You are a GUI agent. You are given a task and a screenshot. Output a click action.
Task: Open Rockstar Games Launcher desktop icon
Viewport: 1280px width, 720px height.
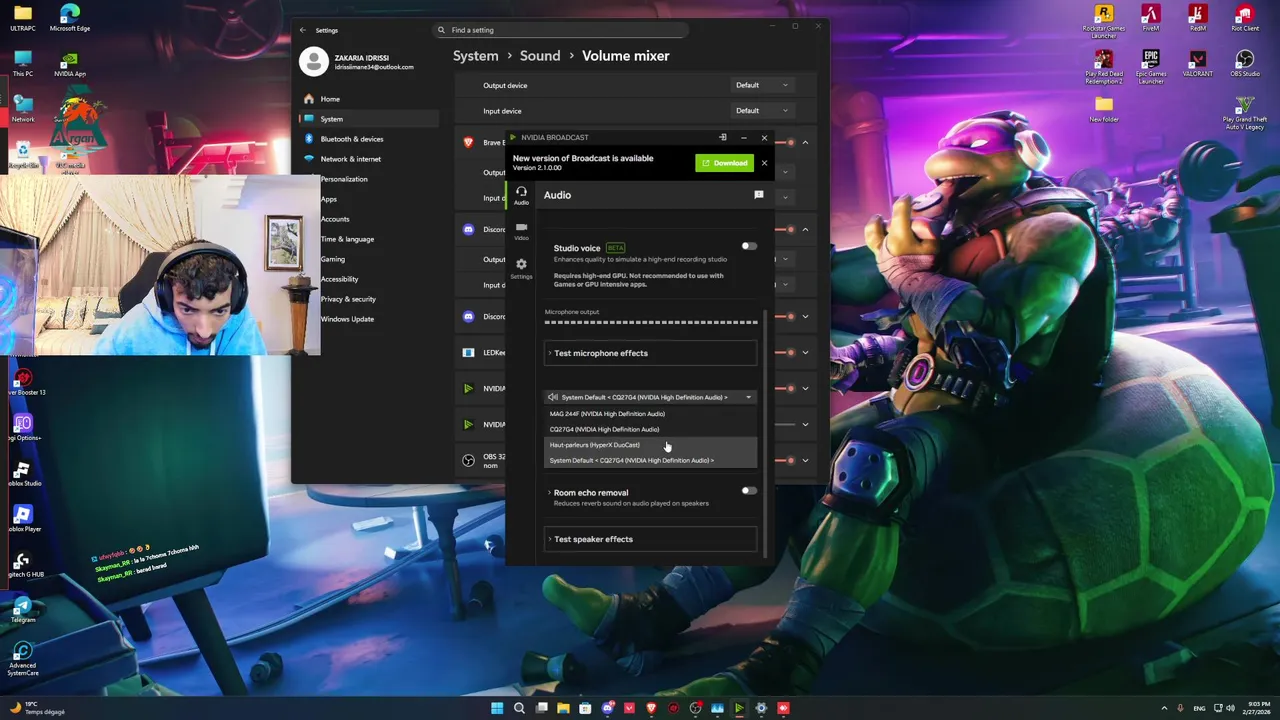pyautogui.click(x=1104, y=20)
